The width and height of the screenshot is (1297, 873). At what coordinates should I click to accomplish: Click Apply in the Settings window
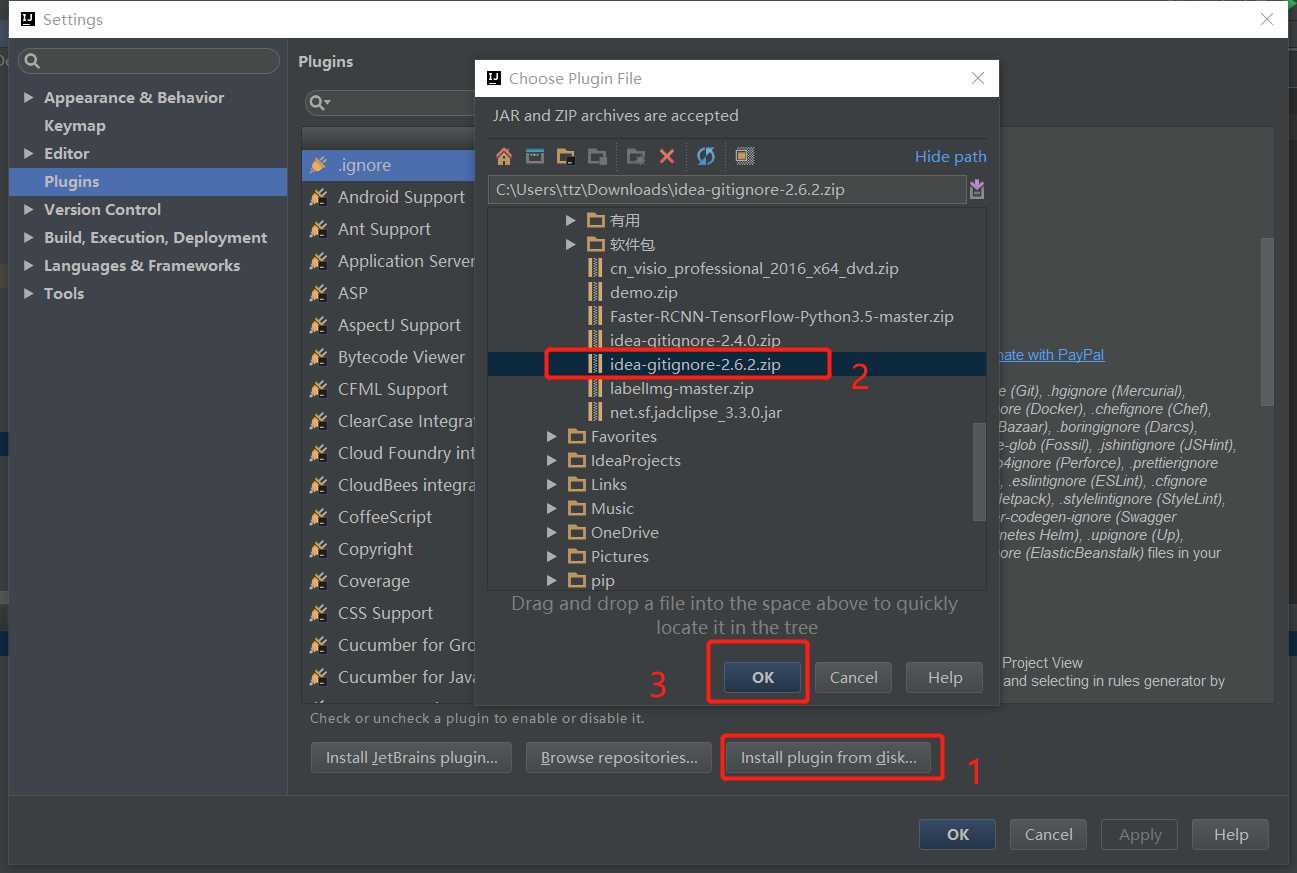(1140, 834)
